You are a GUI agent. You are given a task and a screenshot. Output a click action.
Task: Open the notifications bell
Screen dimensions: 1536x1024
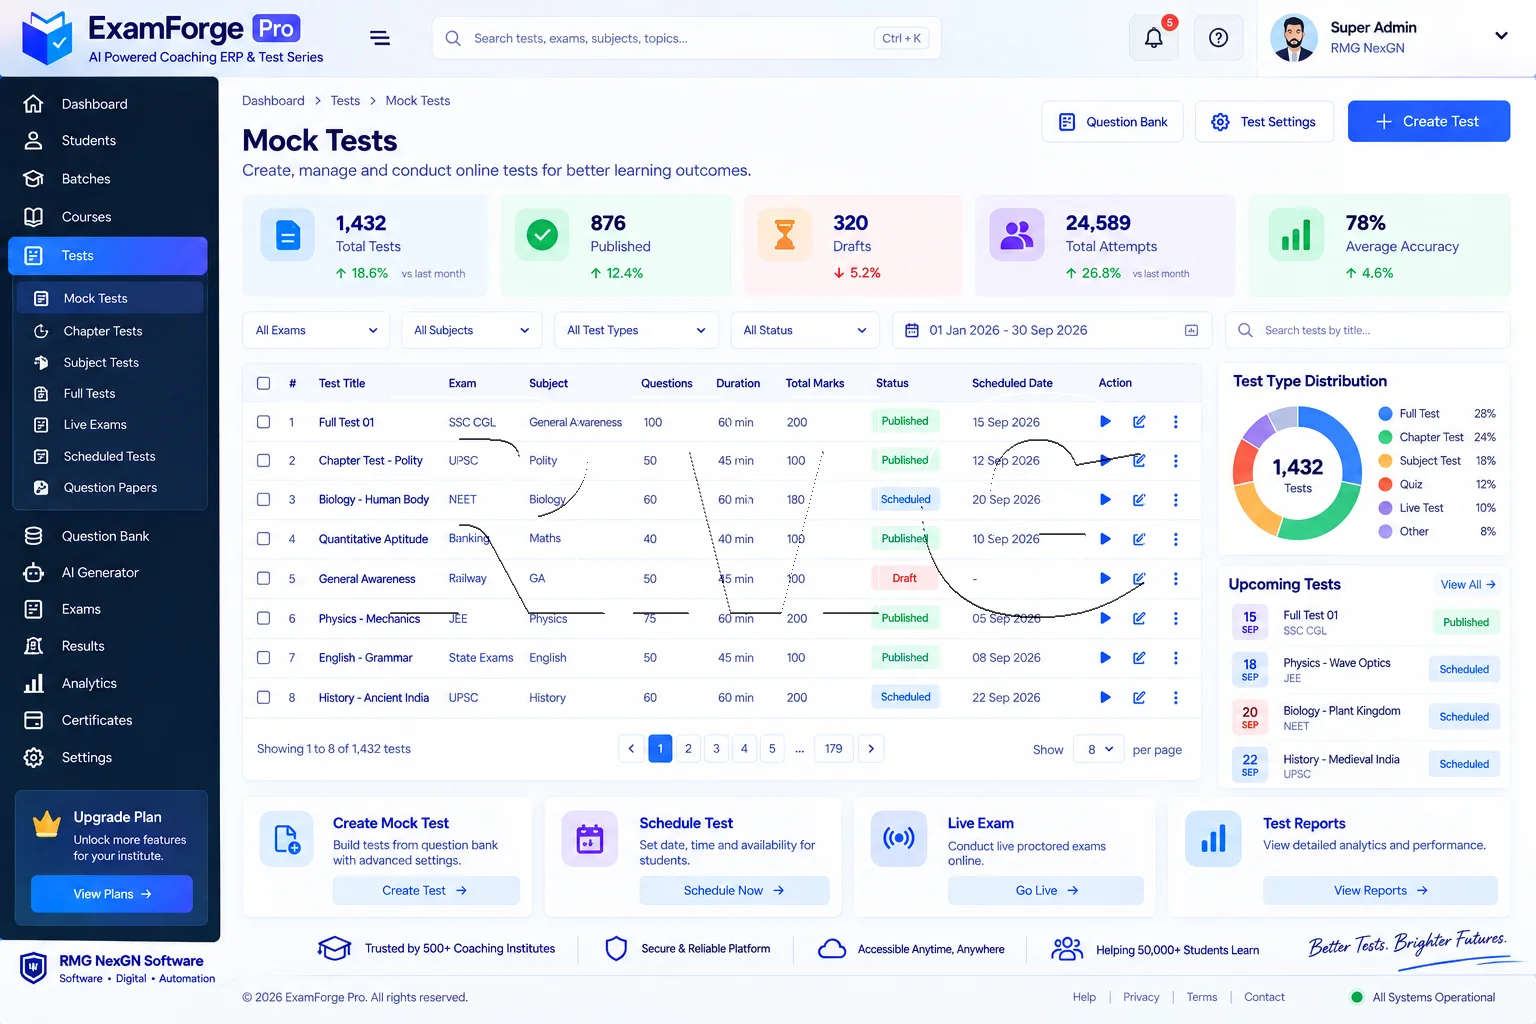(x=1154, y=38)
